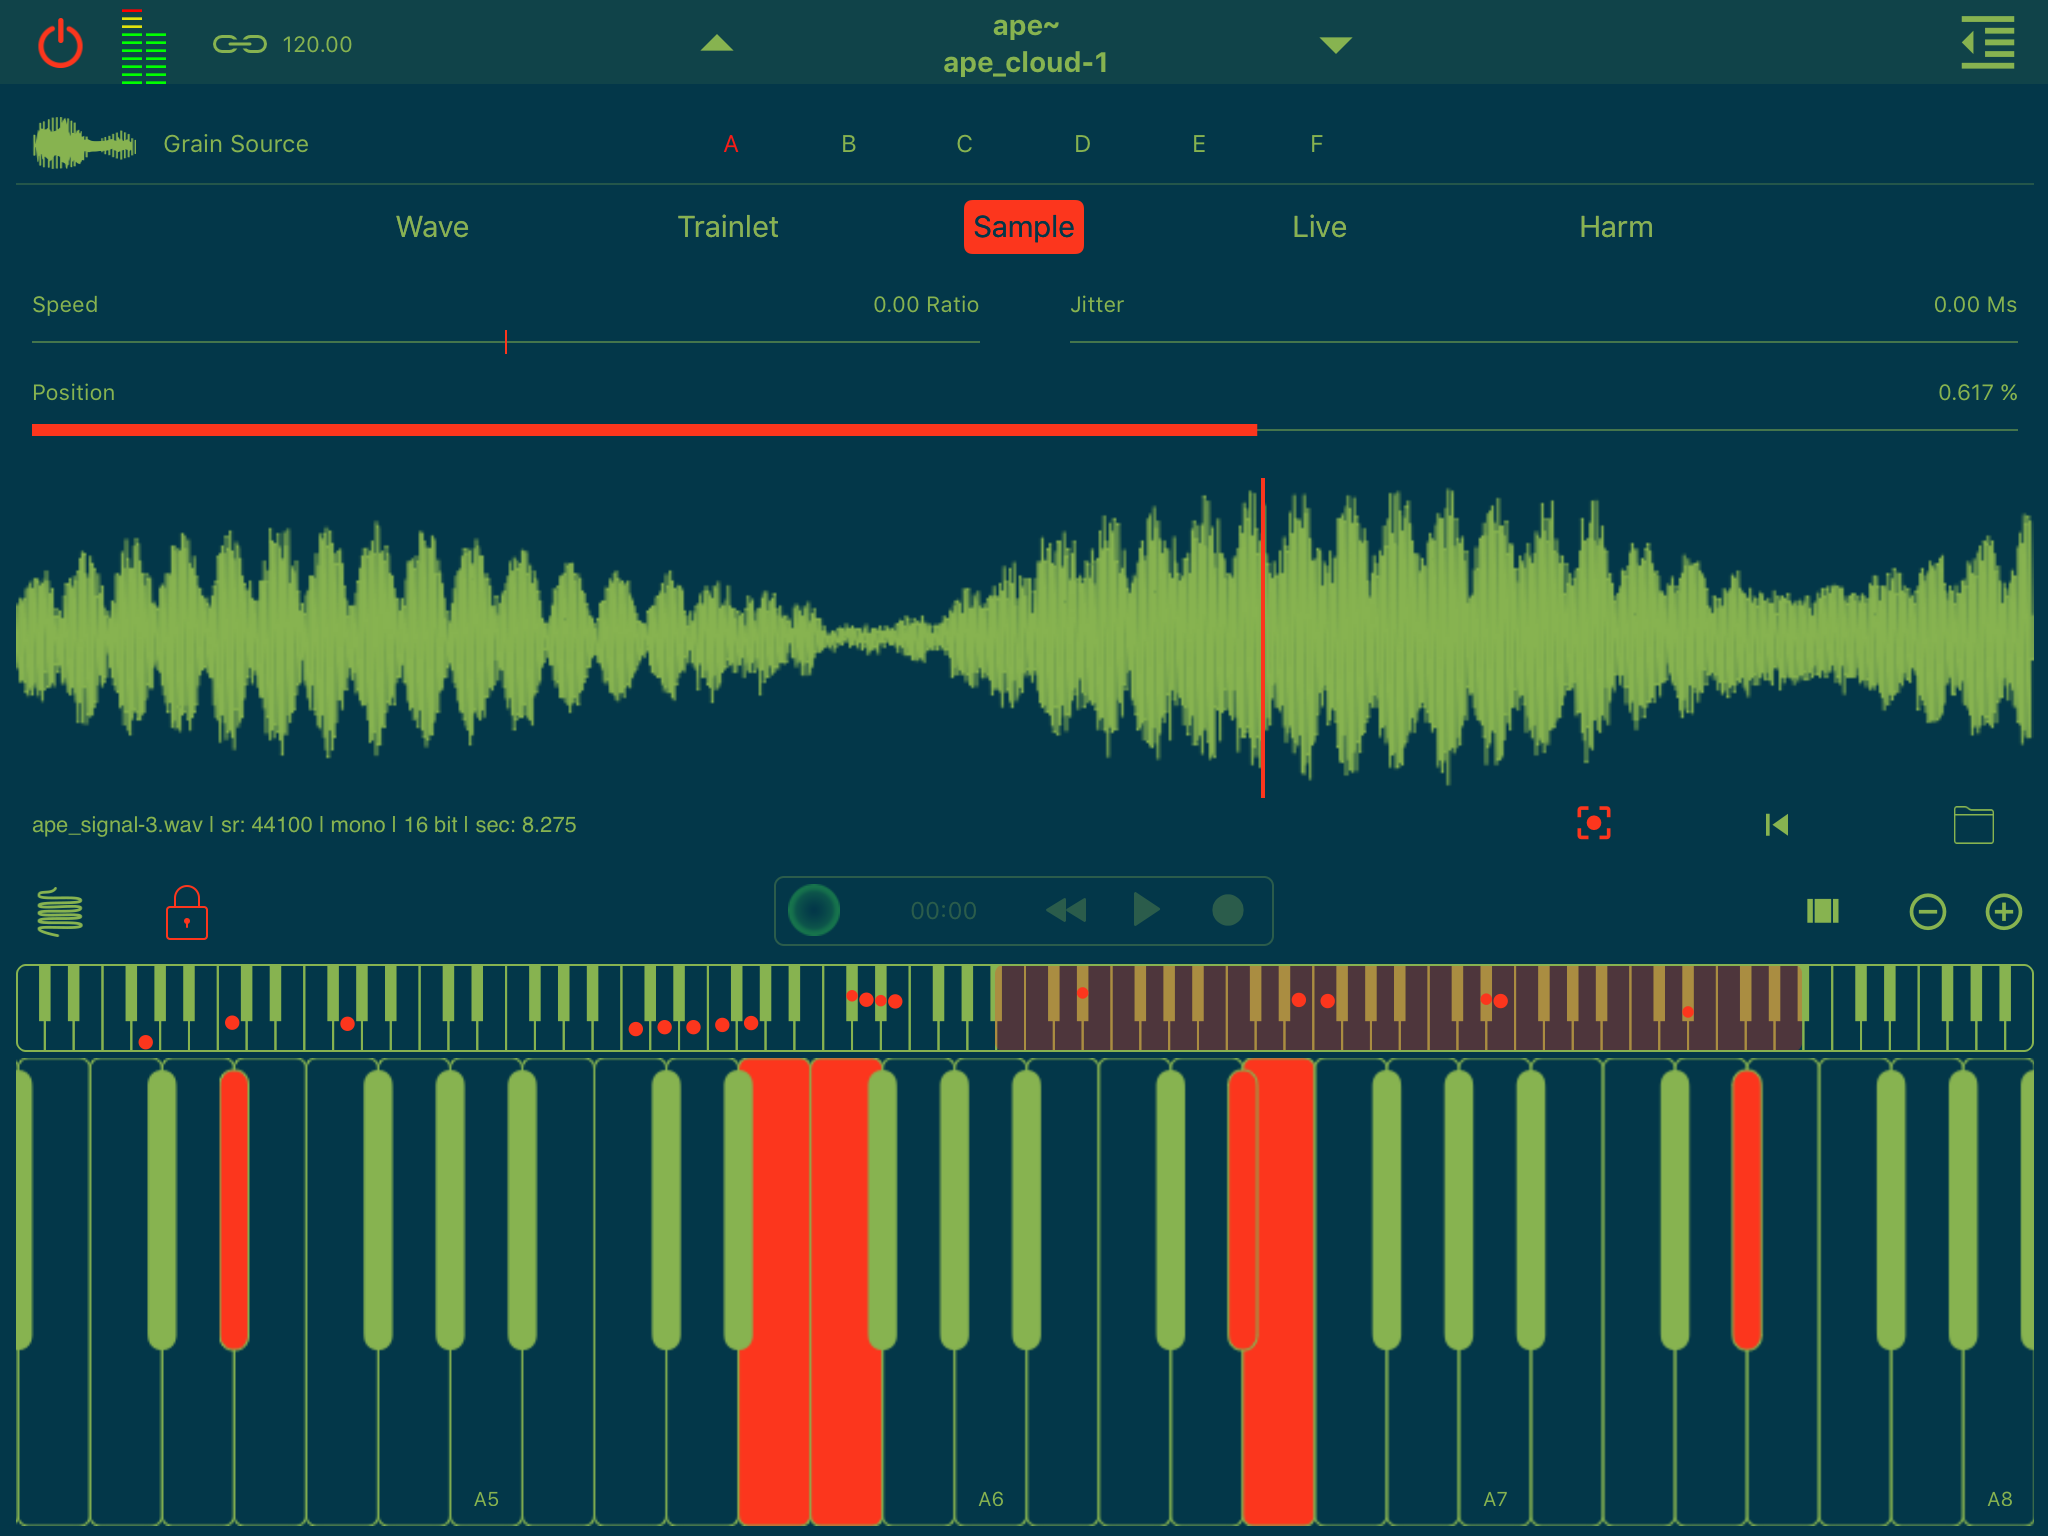The width and height of the screenshot is (2048, 1536).
Task: Switch to the Trainlet grain source
Action: (727, 227)
